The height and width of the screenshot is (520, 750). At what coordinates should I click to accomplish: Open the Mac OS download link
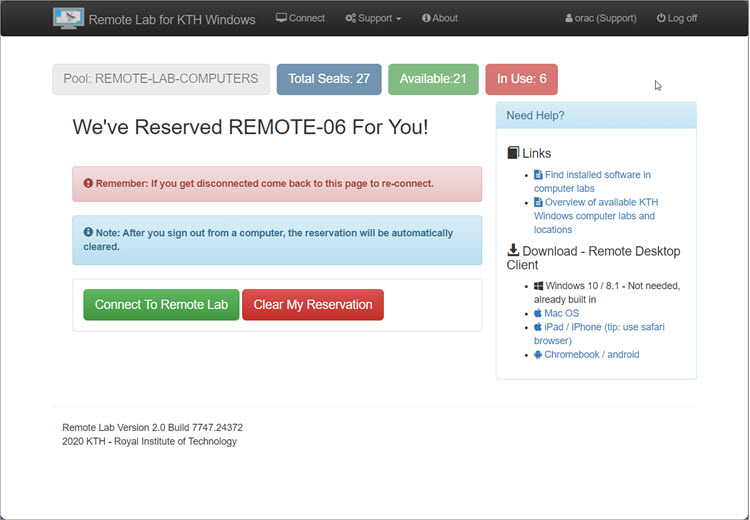[562, 313]
